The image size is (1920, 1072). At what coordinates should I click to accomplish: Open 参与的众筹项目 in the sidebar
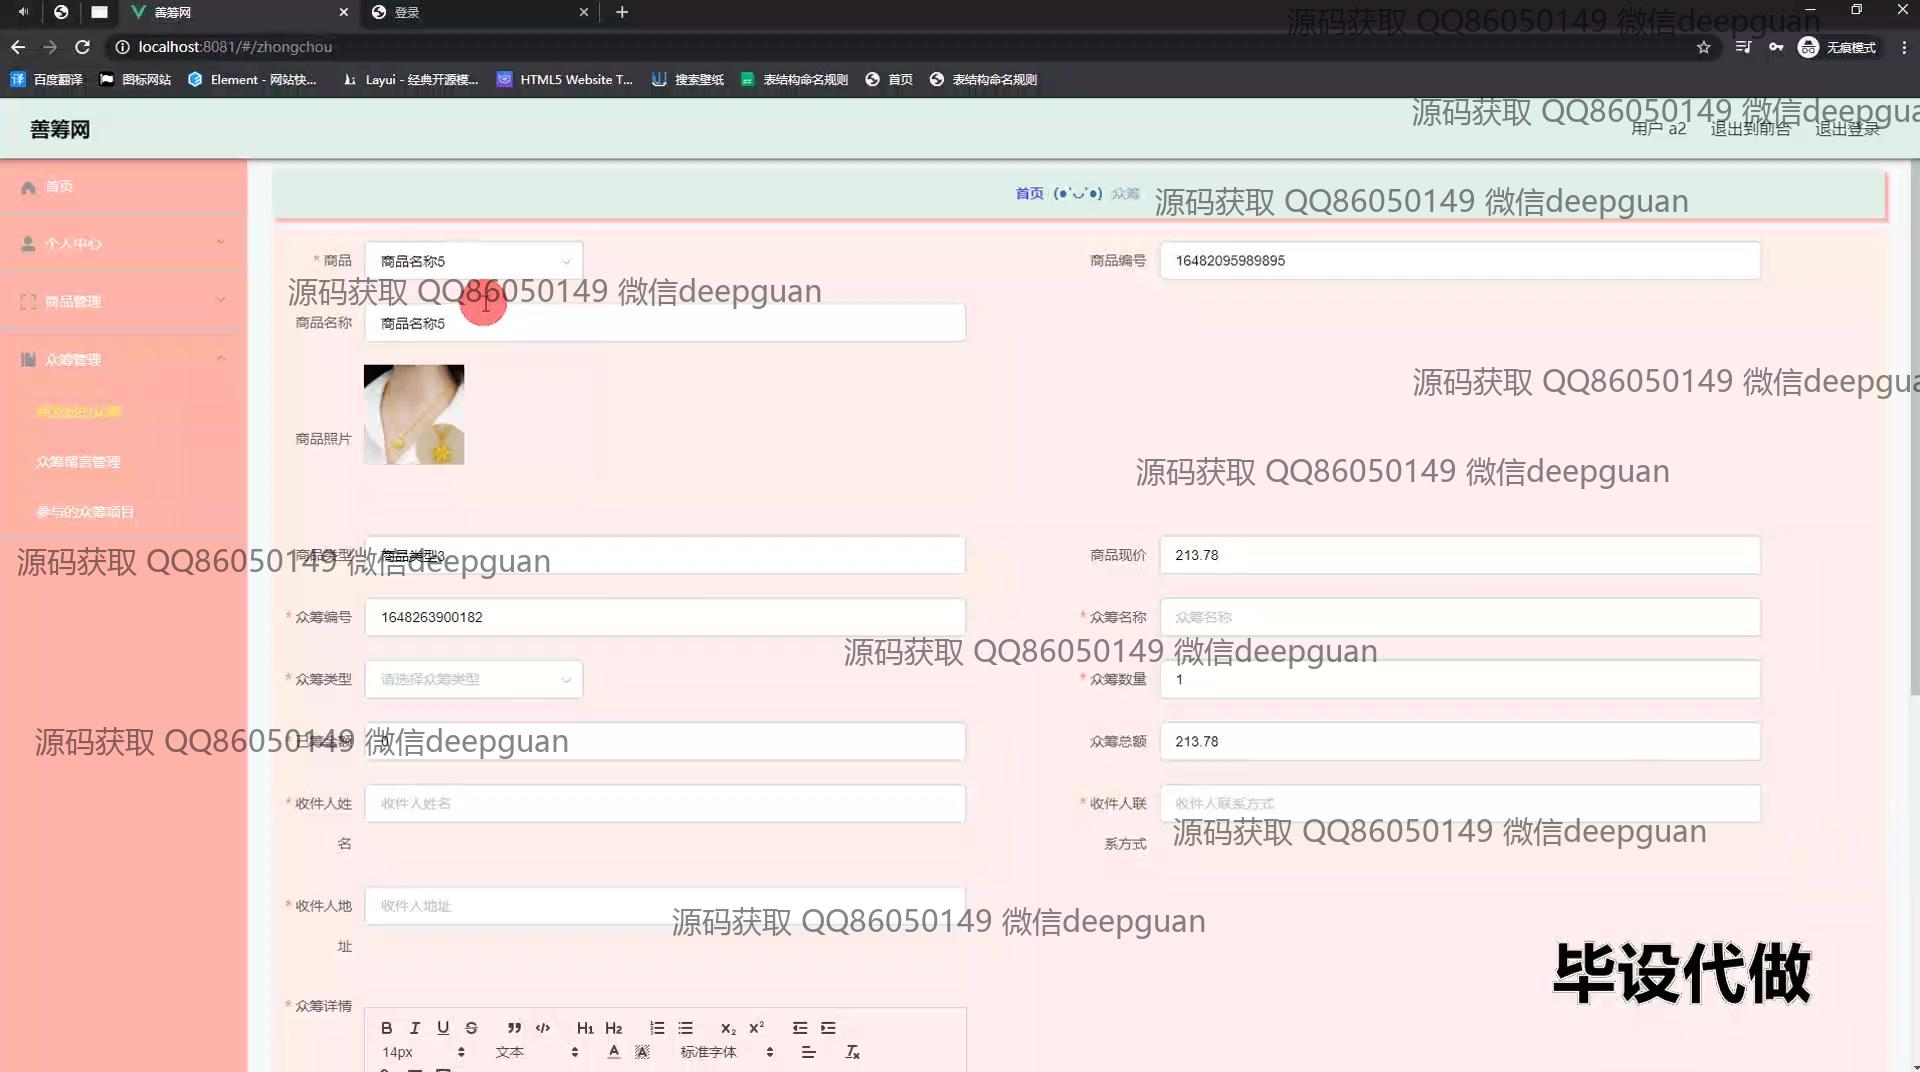(85, 512)
